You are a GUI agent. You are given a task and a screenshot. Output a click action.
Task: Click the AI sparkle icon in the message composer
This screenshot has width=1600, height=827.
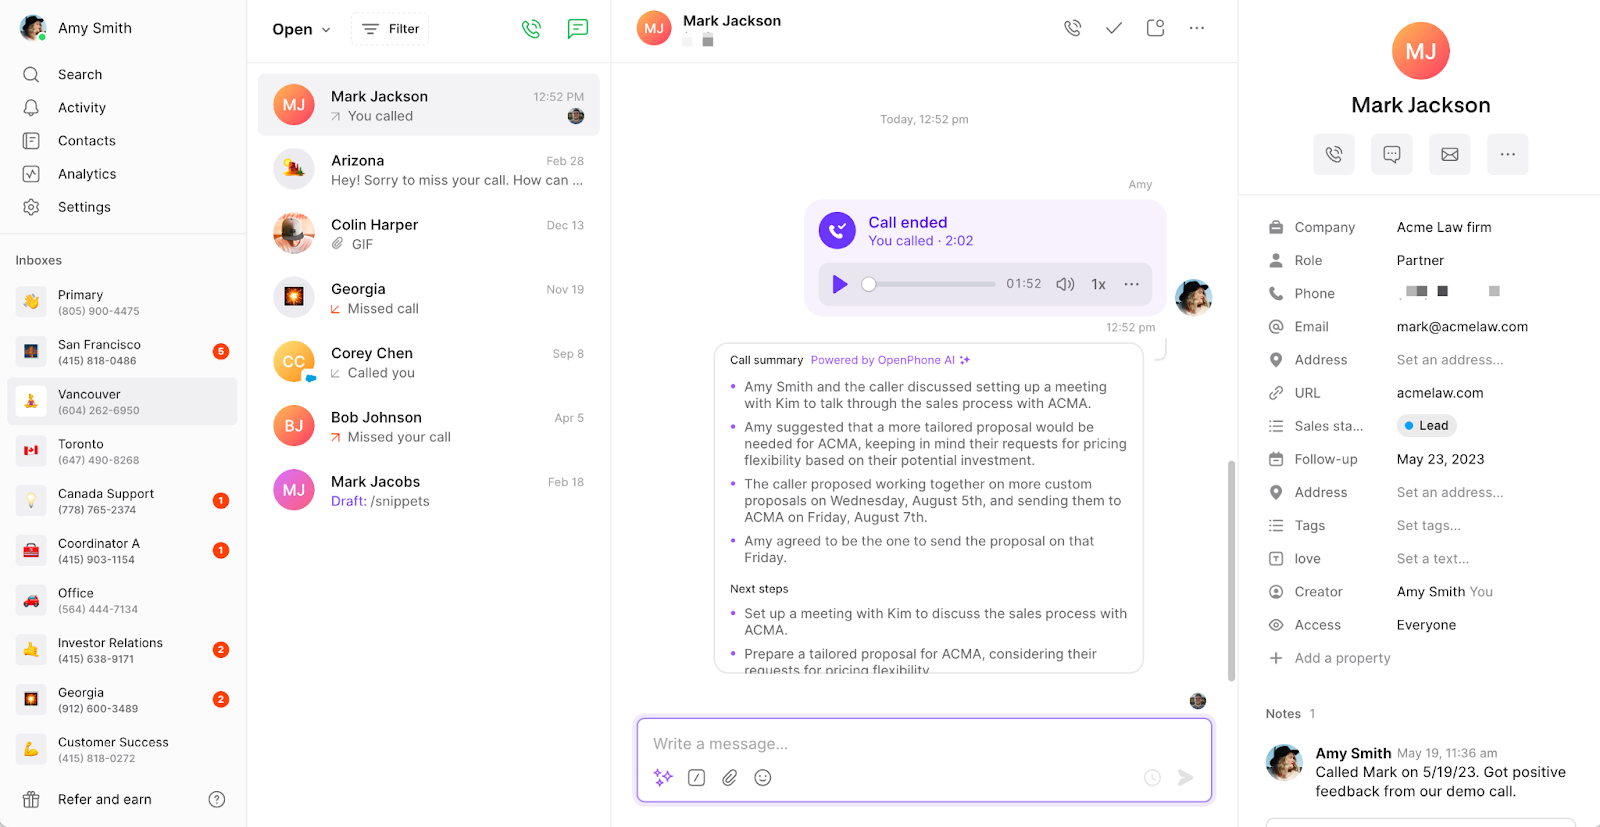tap(663, 777)
